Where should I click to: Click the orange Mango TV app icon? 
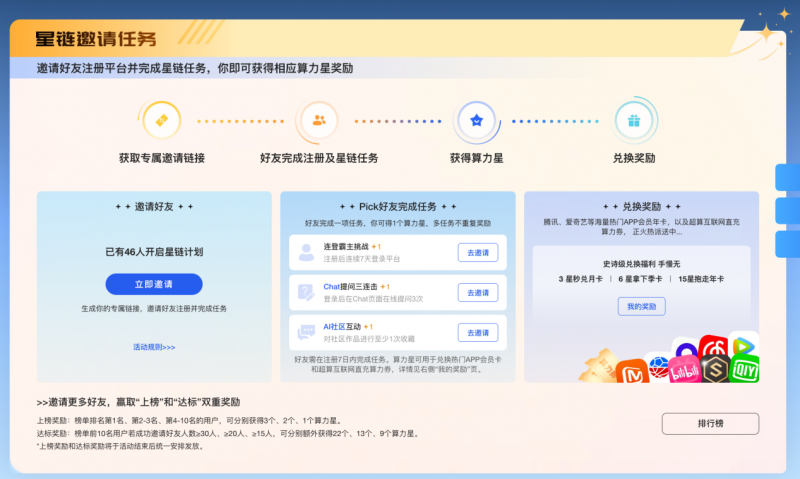(x=632, y=372)
